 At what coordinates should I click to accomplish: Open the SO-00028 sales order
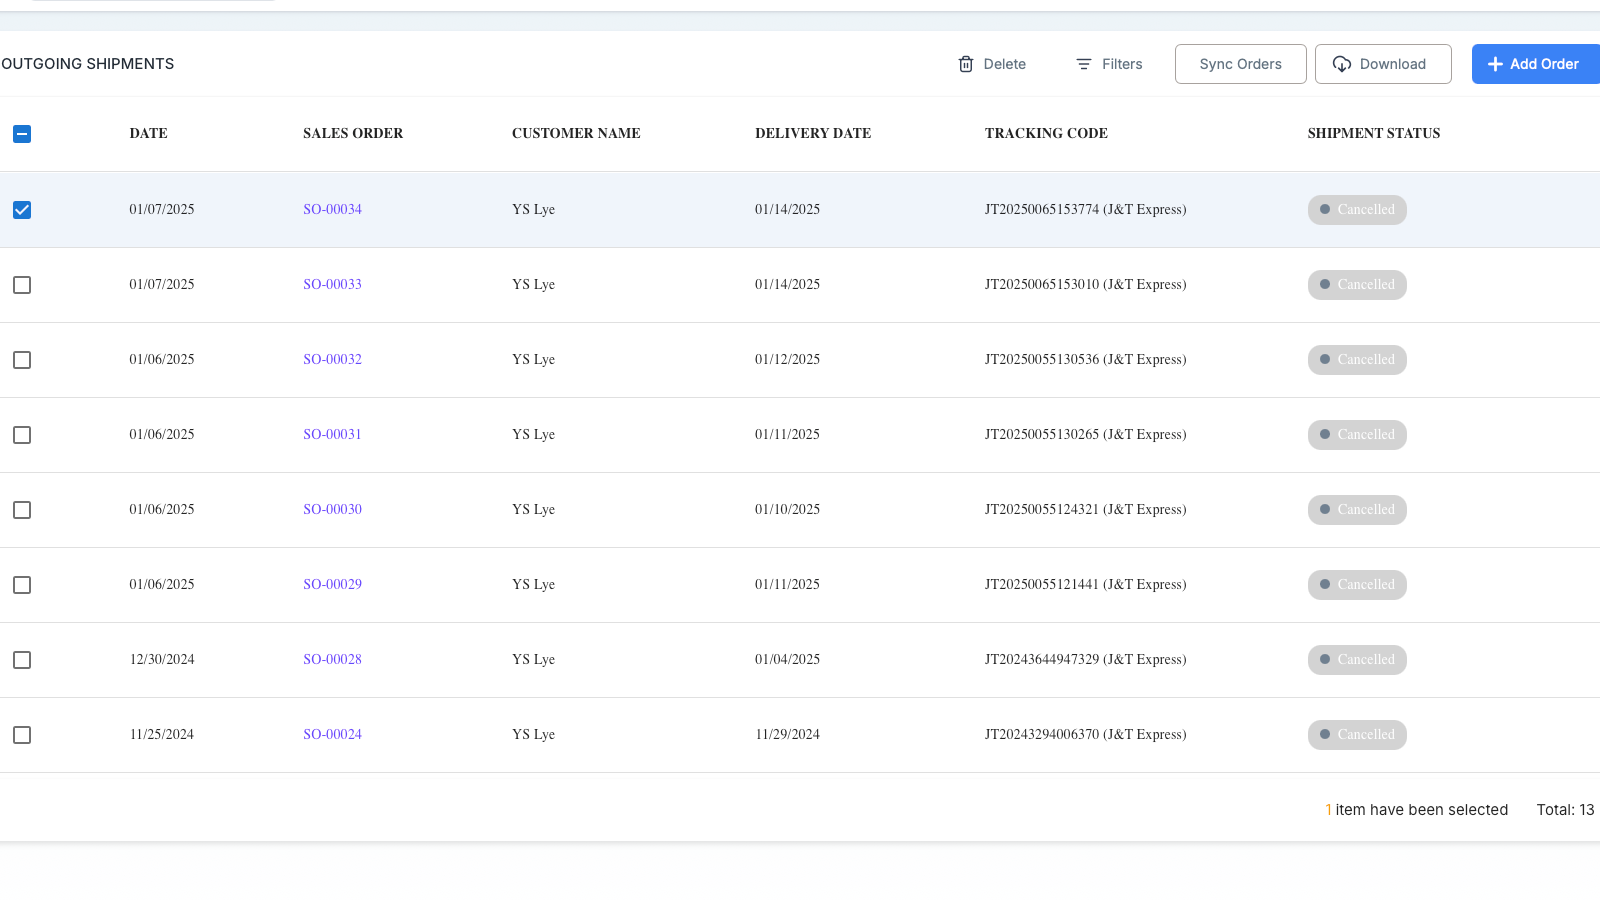click(x=332, y=660)
